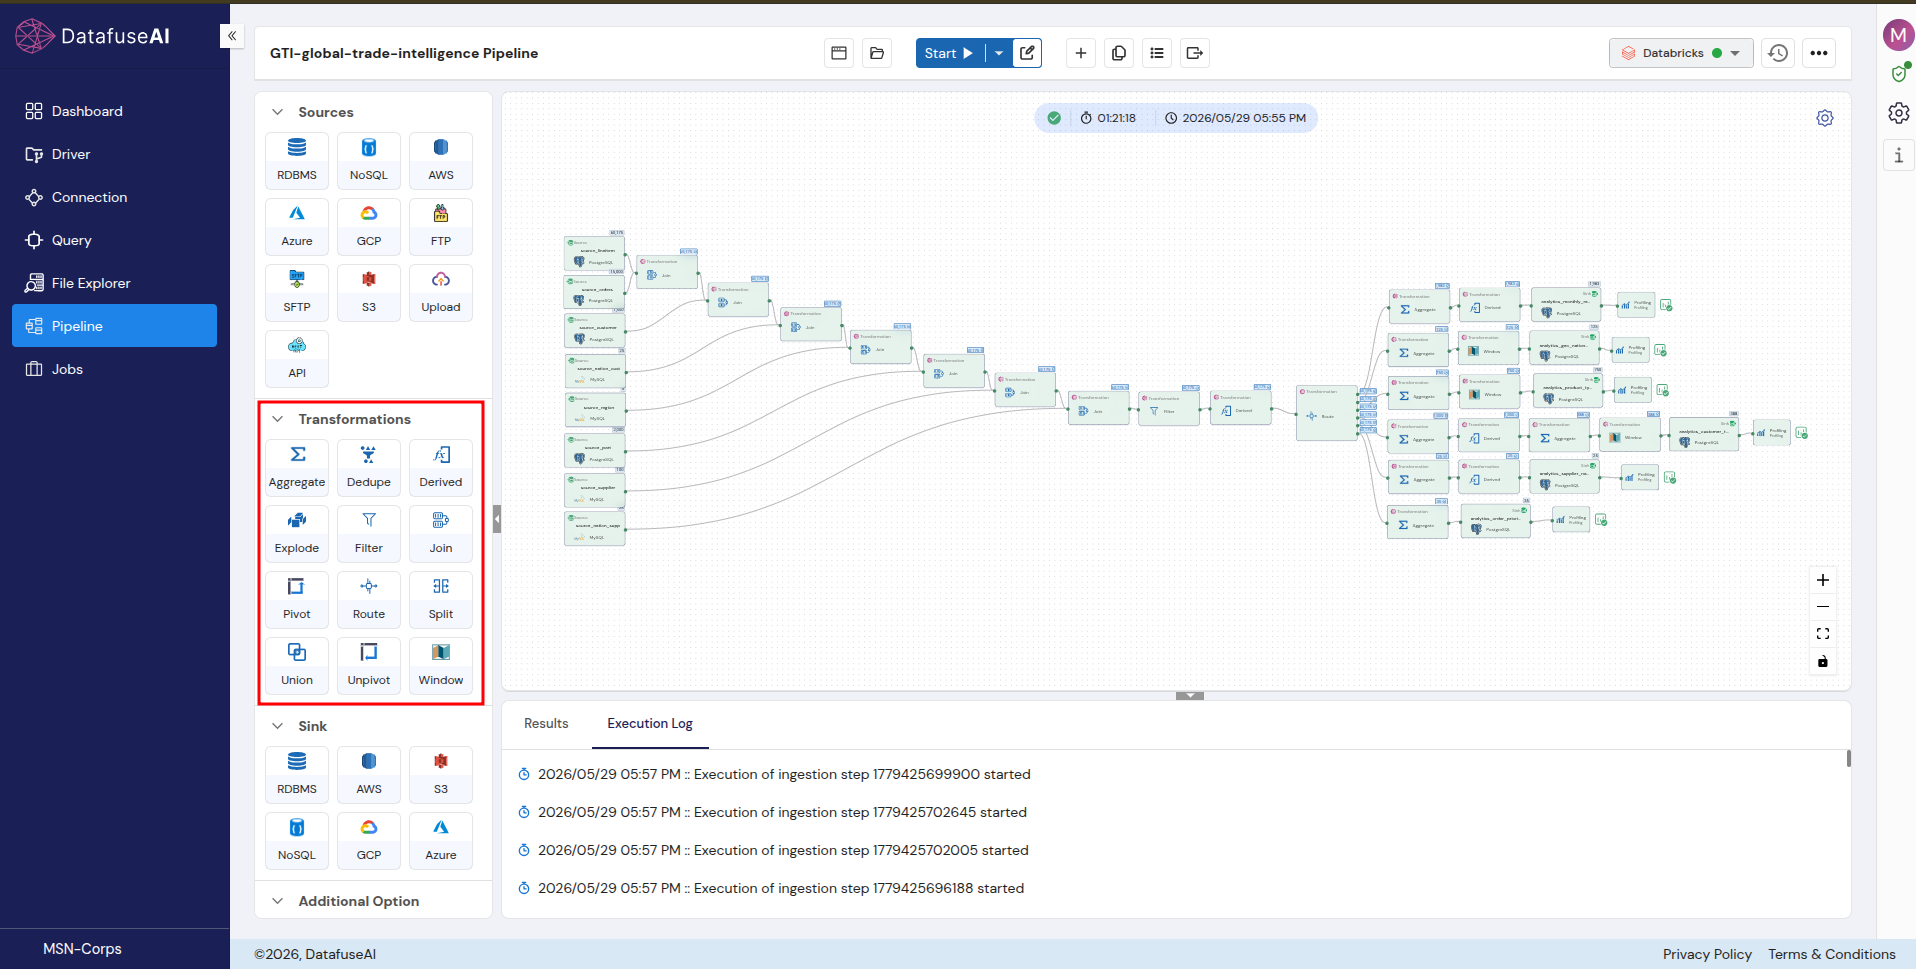Open Jobs page in sidebar
This screenshot has height=969, width=1916.
[114, 369]
